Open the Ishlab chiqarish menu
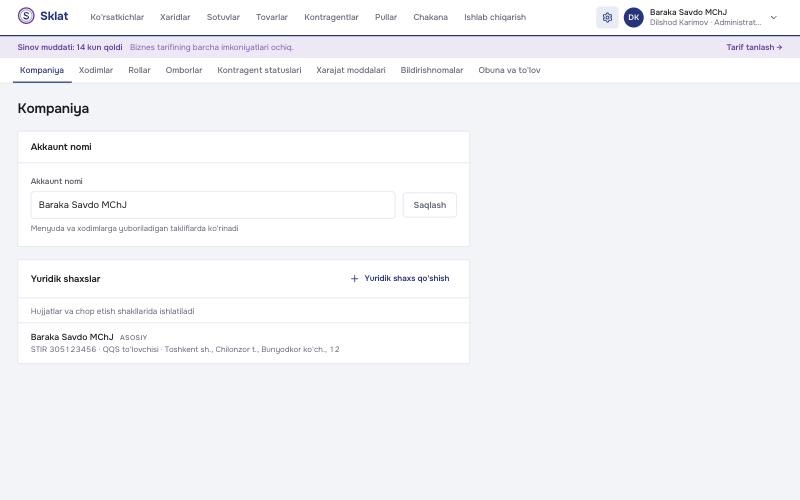The height and width of the screenshot is (500, 800). [x=495, y=17]
